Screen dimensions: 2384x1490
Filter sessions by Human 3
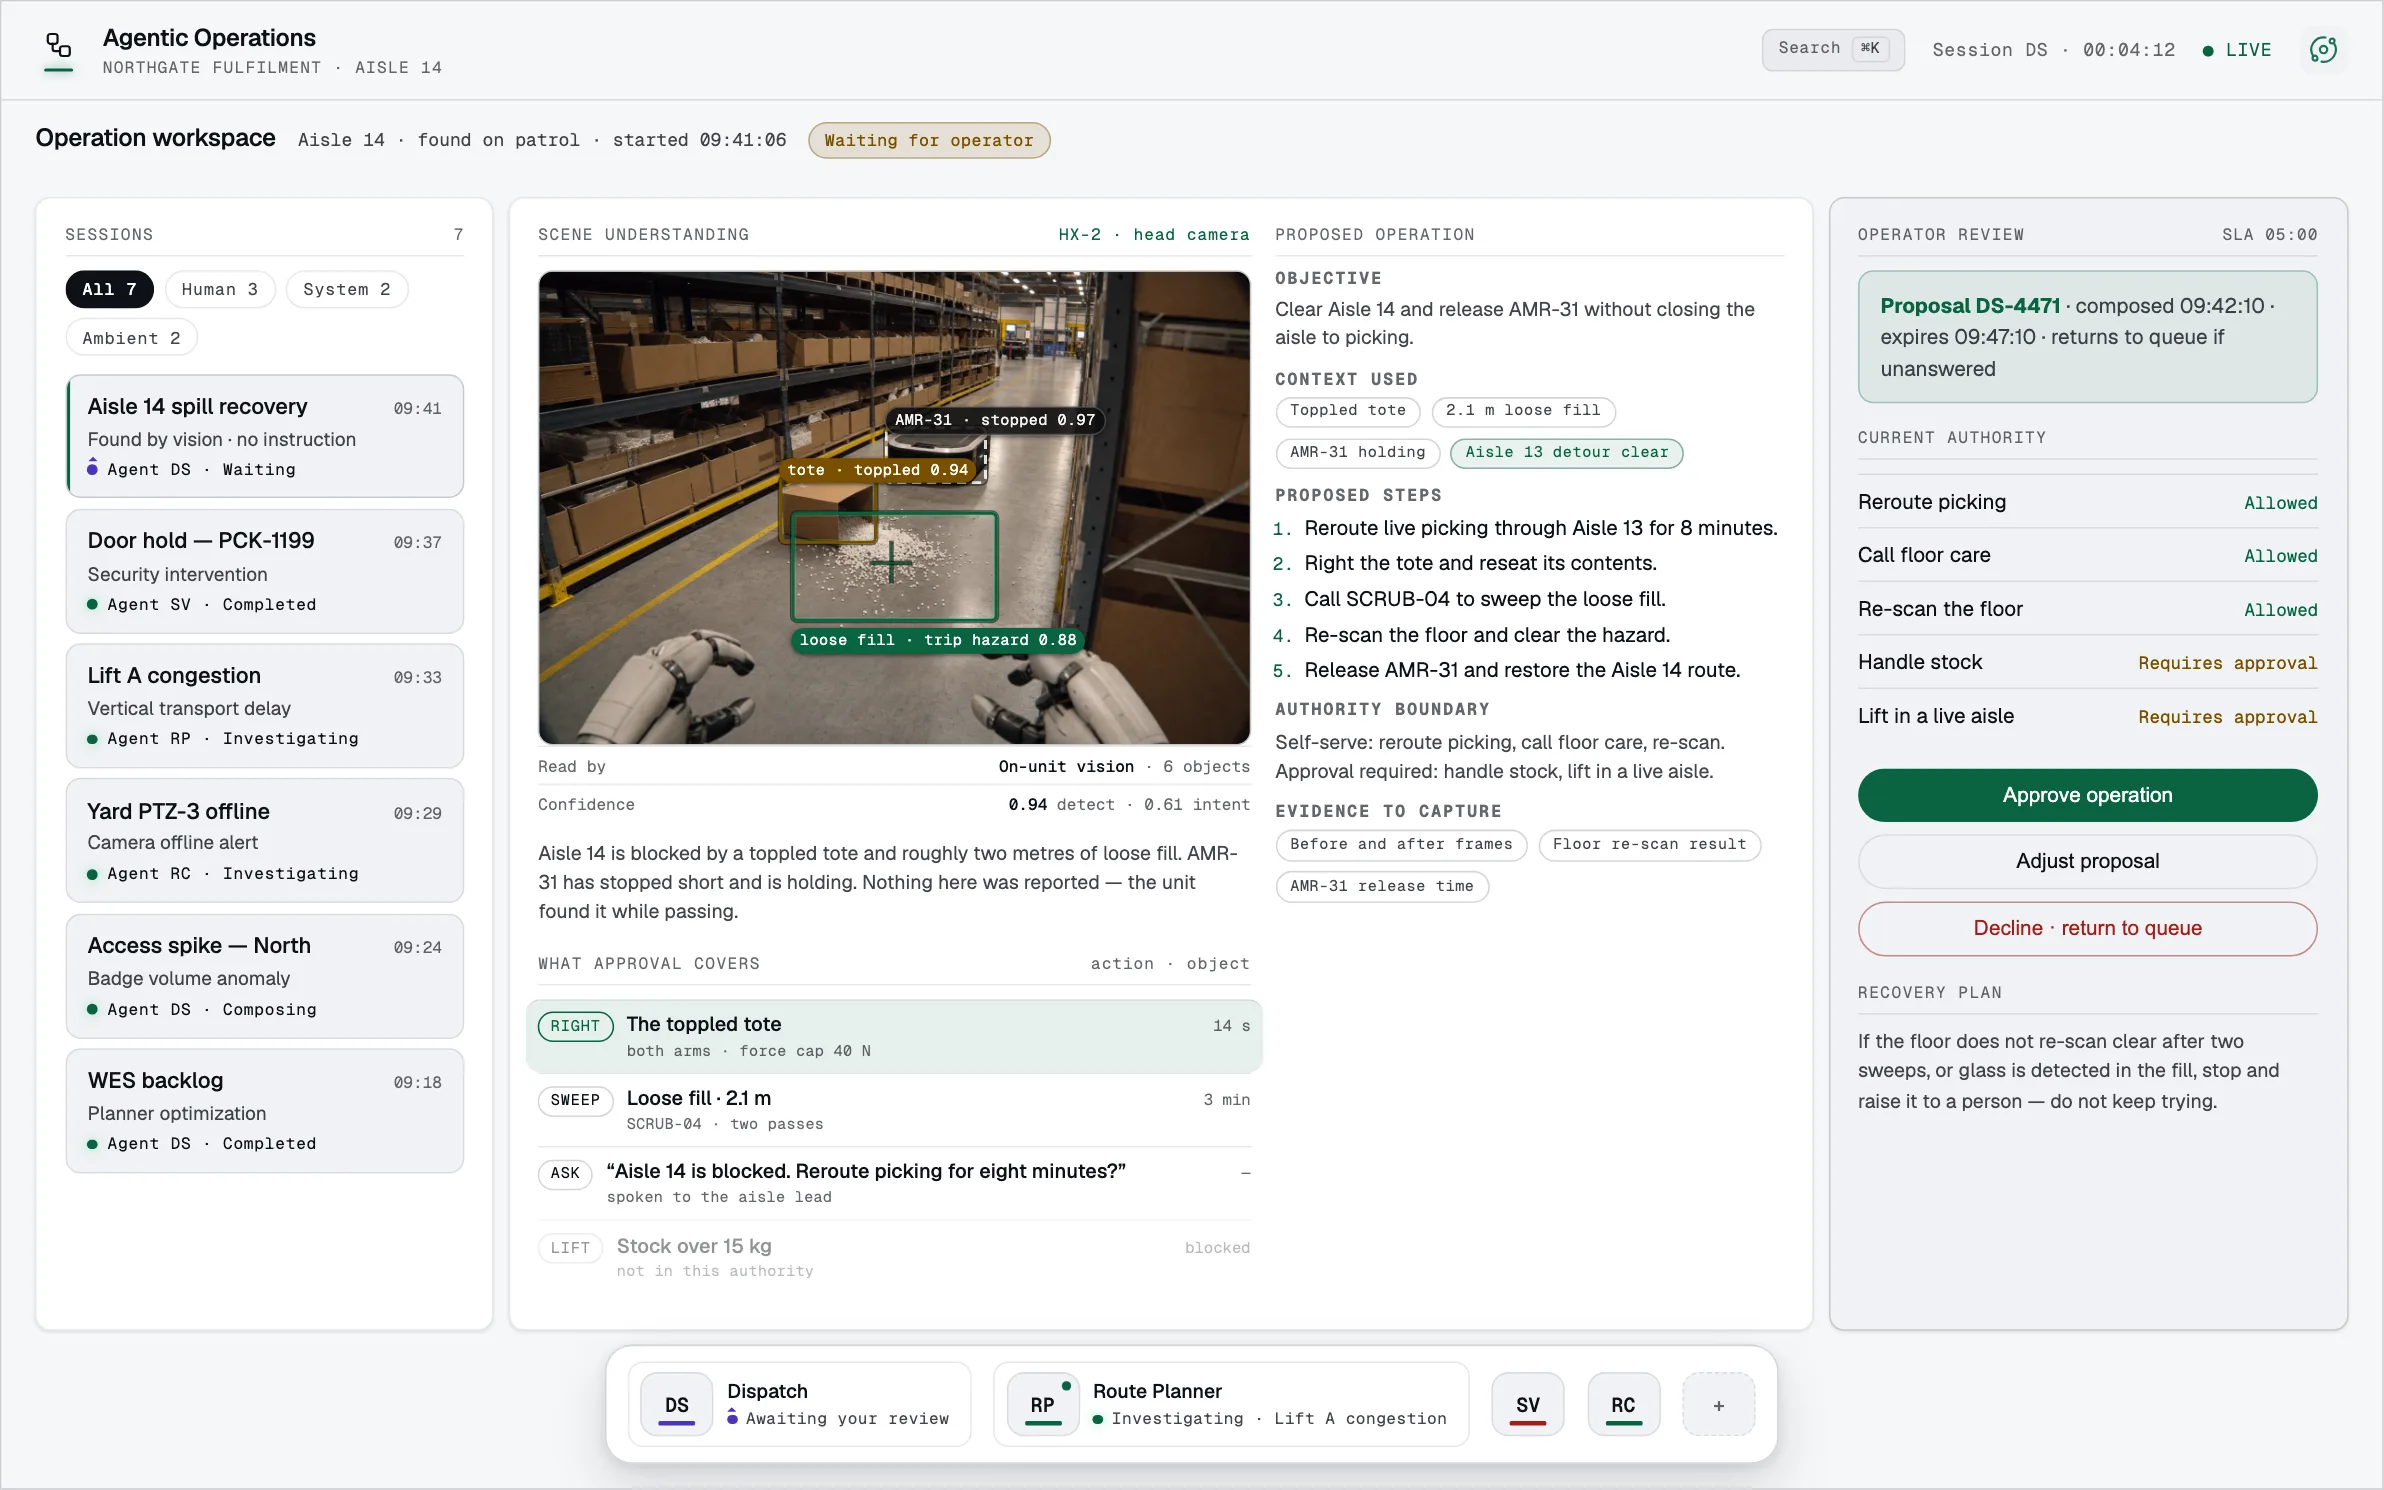(x=220, y=289)
